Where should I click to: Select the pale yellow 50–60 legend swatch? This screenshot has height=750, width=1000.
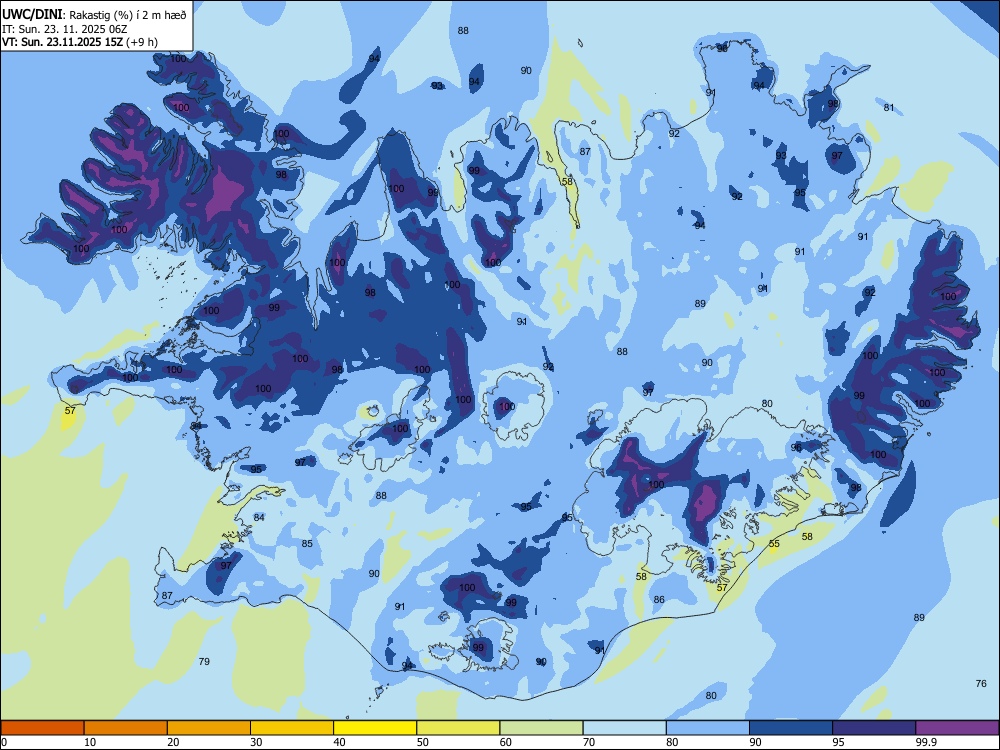[x=458, y=728]
